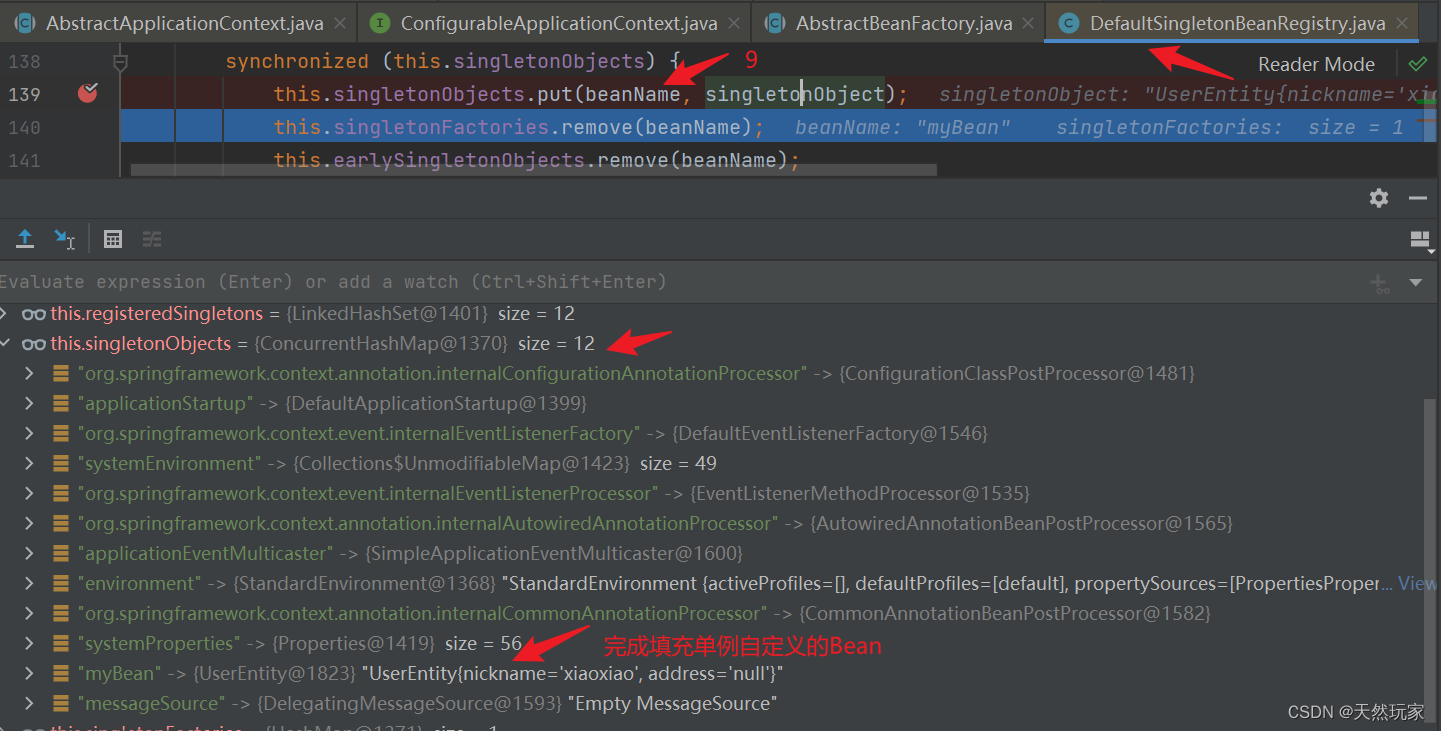1441x731 pixels.
Task: Expand the "environment" map entry
Action: 29,583
